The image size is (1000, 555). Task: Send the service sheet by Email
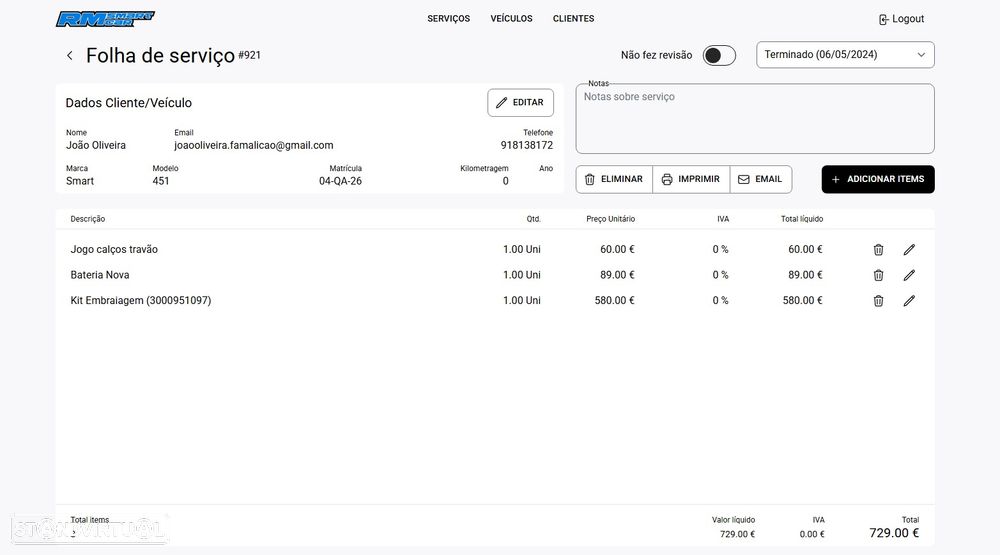click(x=760, y=179)
